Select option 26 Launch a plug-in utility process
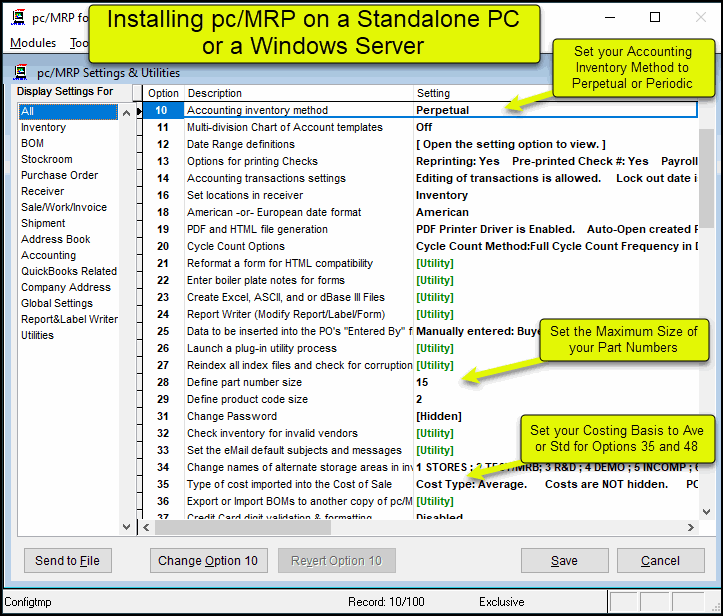This screenshot has height=616, width=723. click(x=420, y=349)
